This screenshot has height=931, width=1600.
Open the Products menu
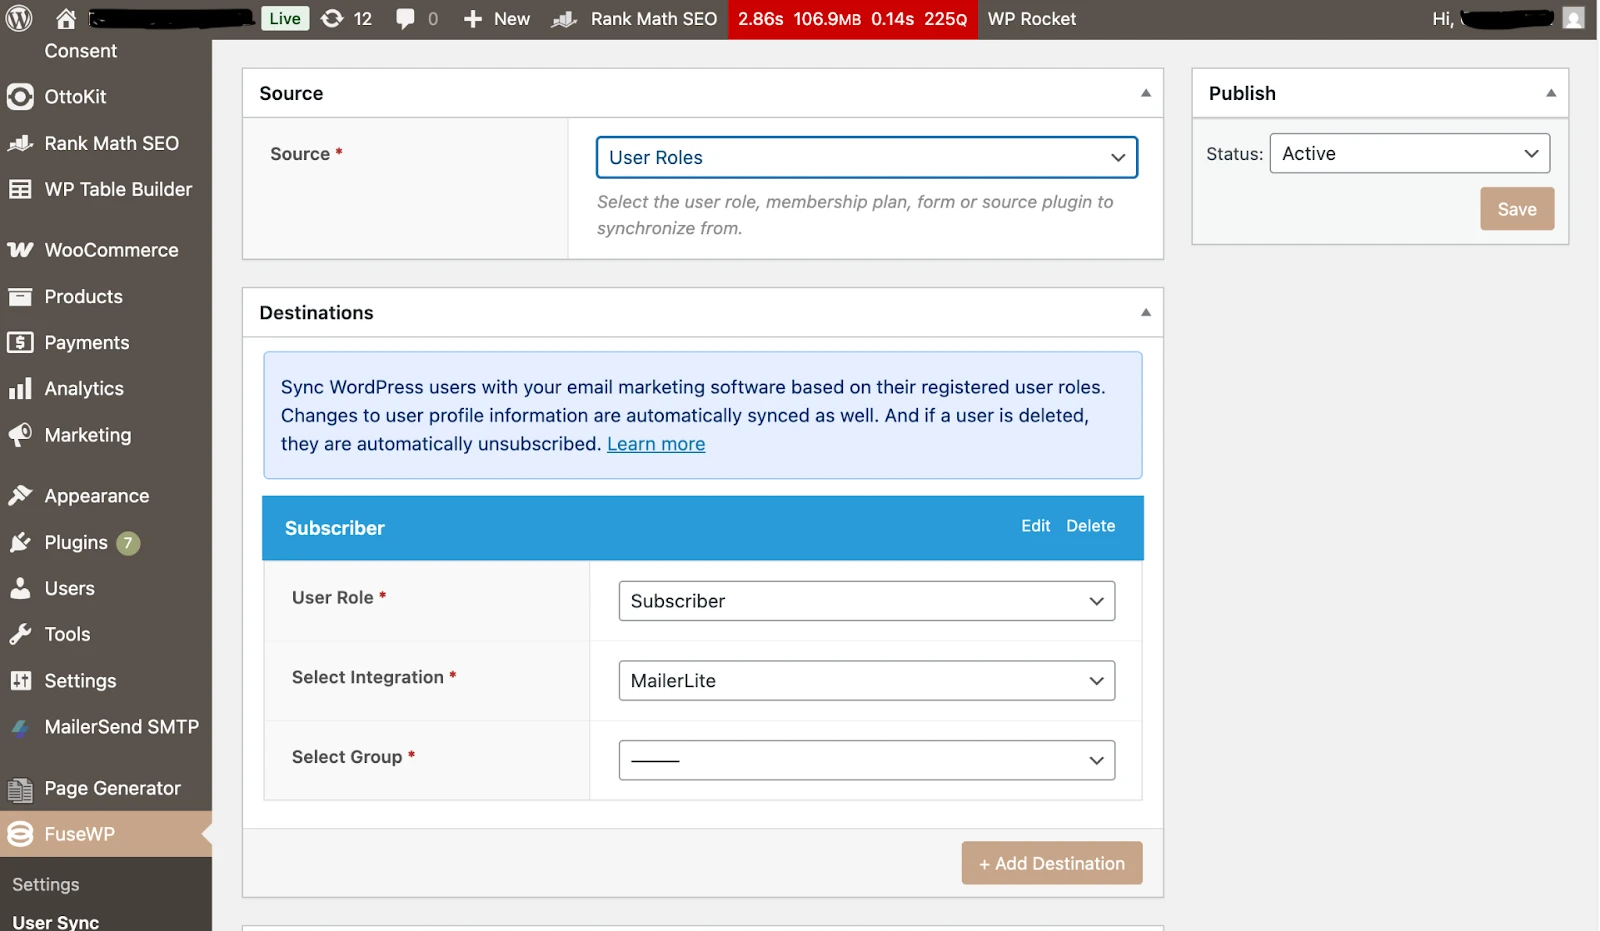coord(83,297)
